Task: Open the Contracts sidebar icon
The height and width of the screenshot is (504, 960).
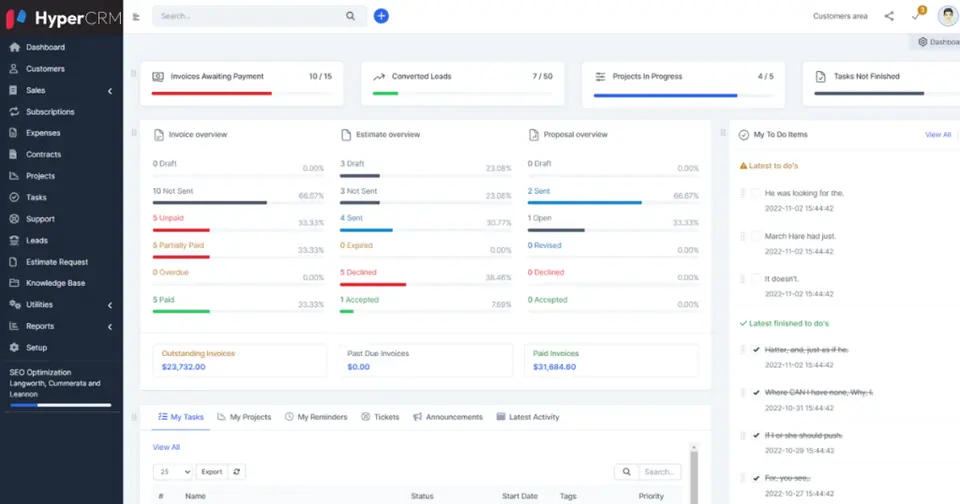Action: (x=14, y=154)
